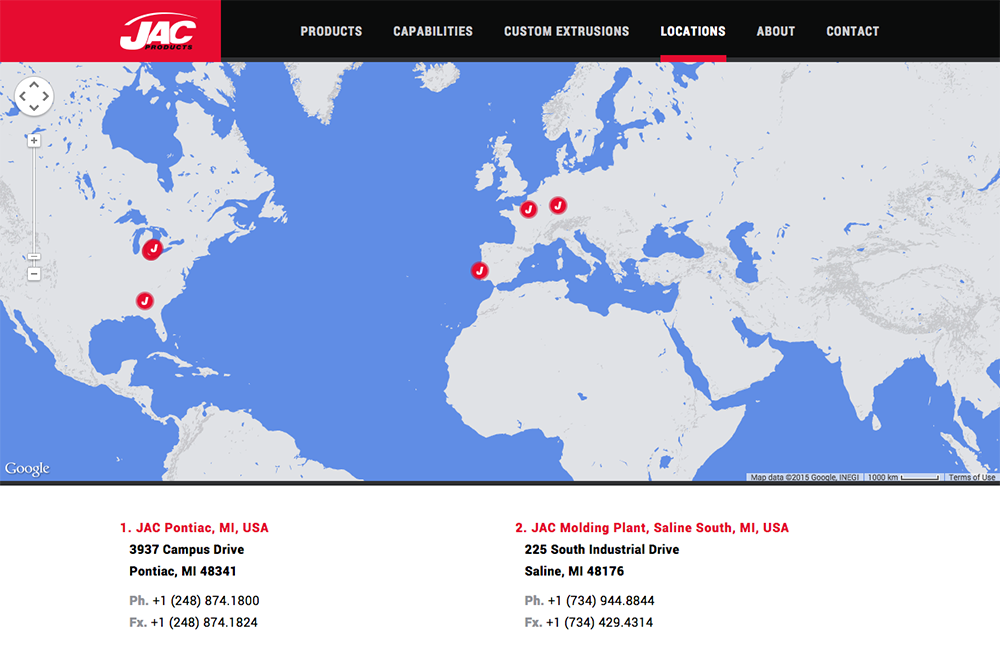Viewport: 1000px width, 648px height.
Task: Open the Custom Extrusions menu item
Action: (x=566, y=31)
